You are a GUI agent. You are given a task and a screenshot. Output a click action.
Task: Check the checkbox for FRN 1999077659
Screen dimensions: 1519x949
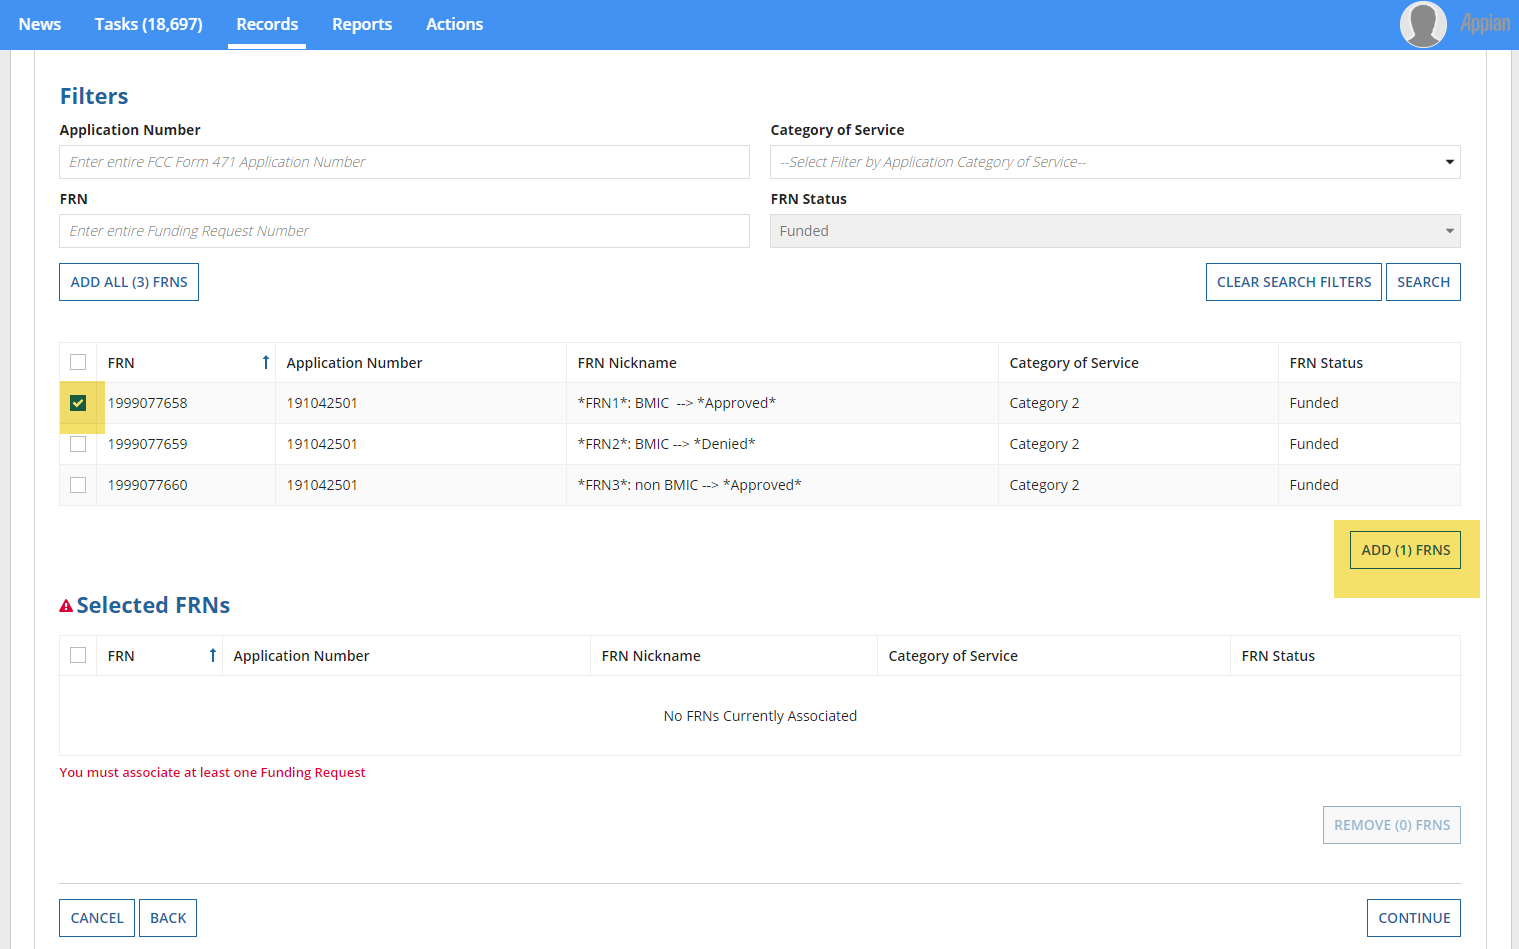click(x=78, y=444)
